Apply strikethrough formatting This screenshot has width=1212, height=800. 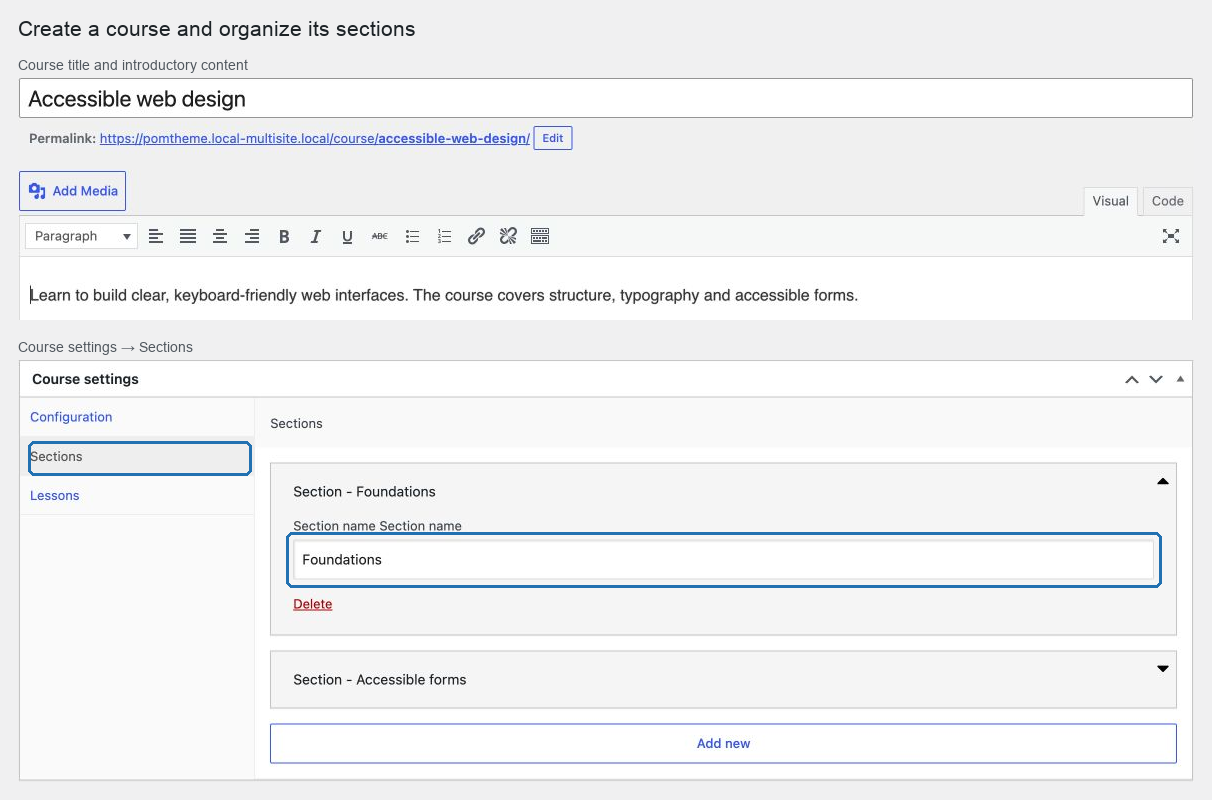[380, 236]
